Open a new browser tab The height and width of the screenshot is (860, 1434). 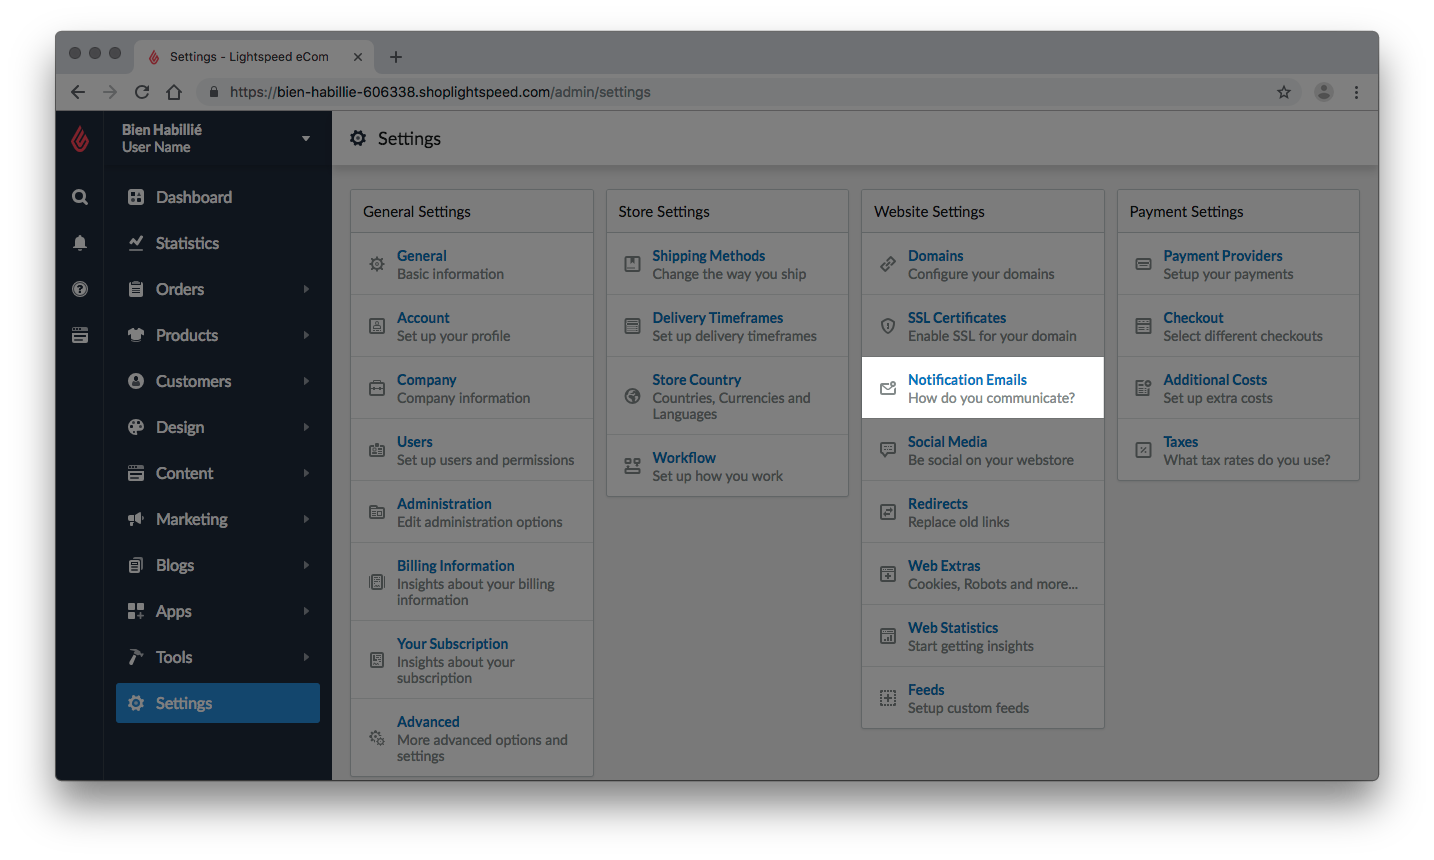click(x=396, y=57)
